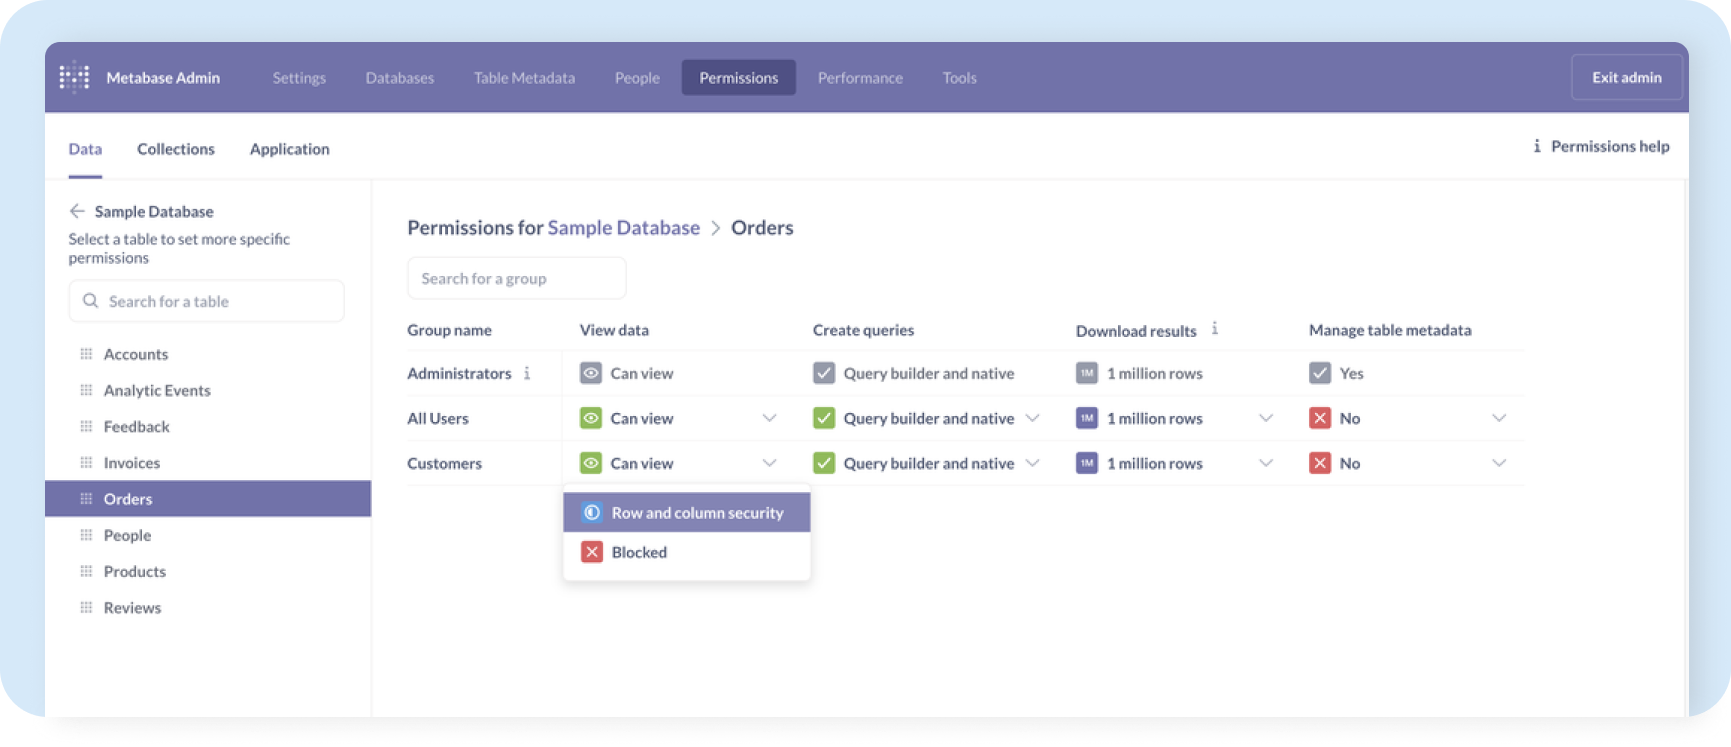Click the info icon before Permissions help
This screenshot has width=1731, height=747.
click(x=1537, y=146)
